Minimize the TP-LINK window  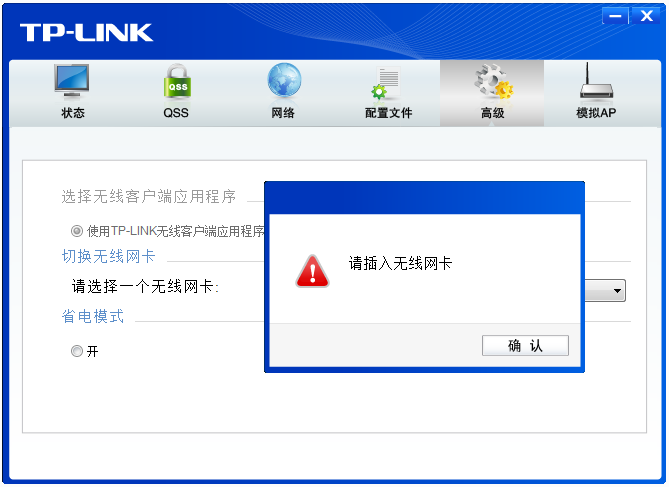(615, 16)
